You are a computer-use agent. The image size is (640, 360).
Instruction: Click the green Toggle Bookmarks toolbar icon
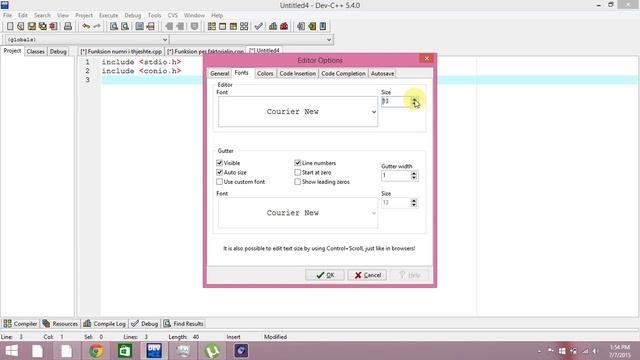point(312,27)
